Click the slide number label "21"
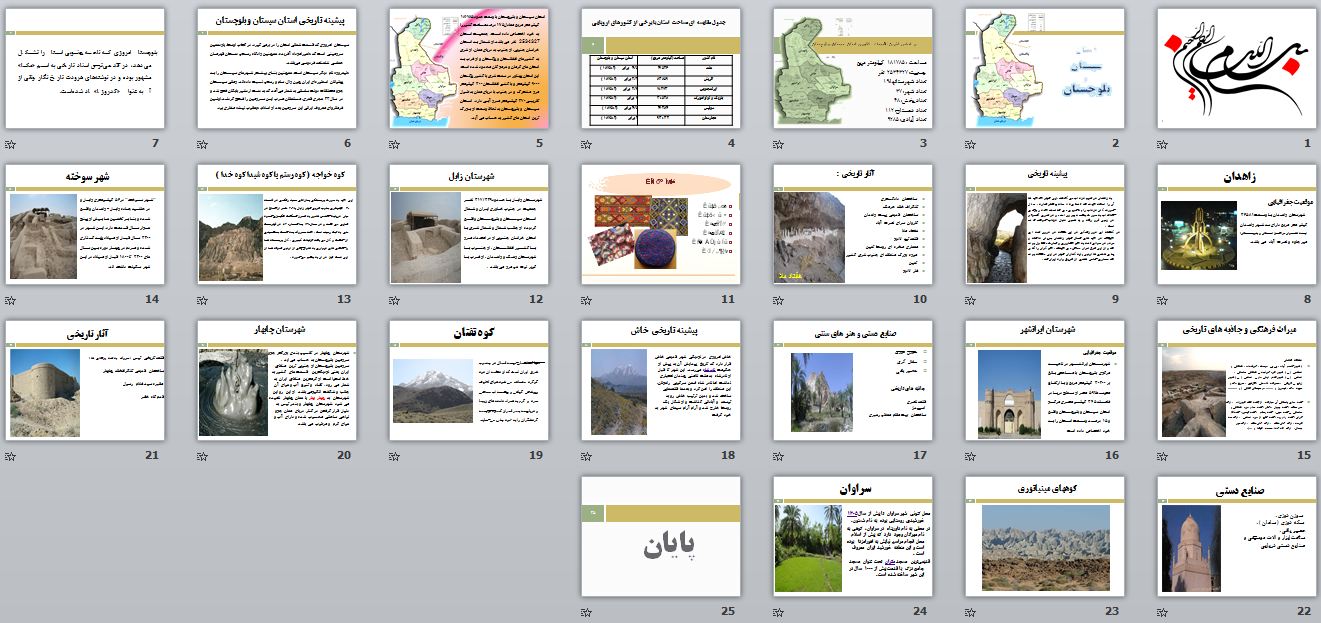Screen dimensions: 1321x623 pyautogui.click(x=151, y=456)
